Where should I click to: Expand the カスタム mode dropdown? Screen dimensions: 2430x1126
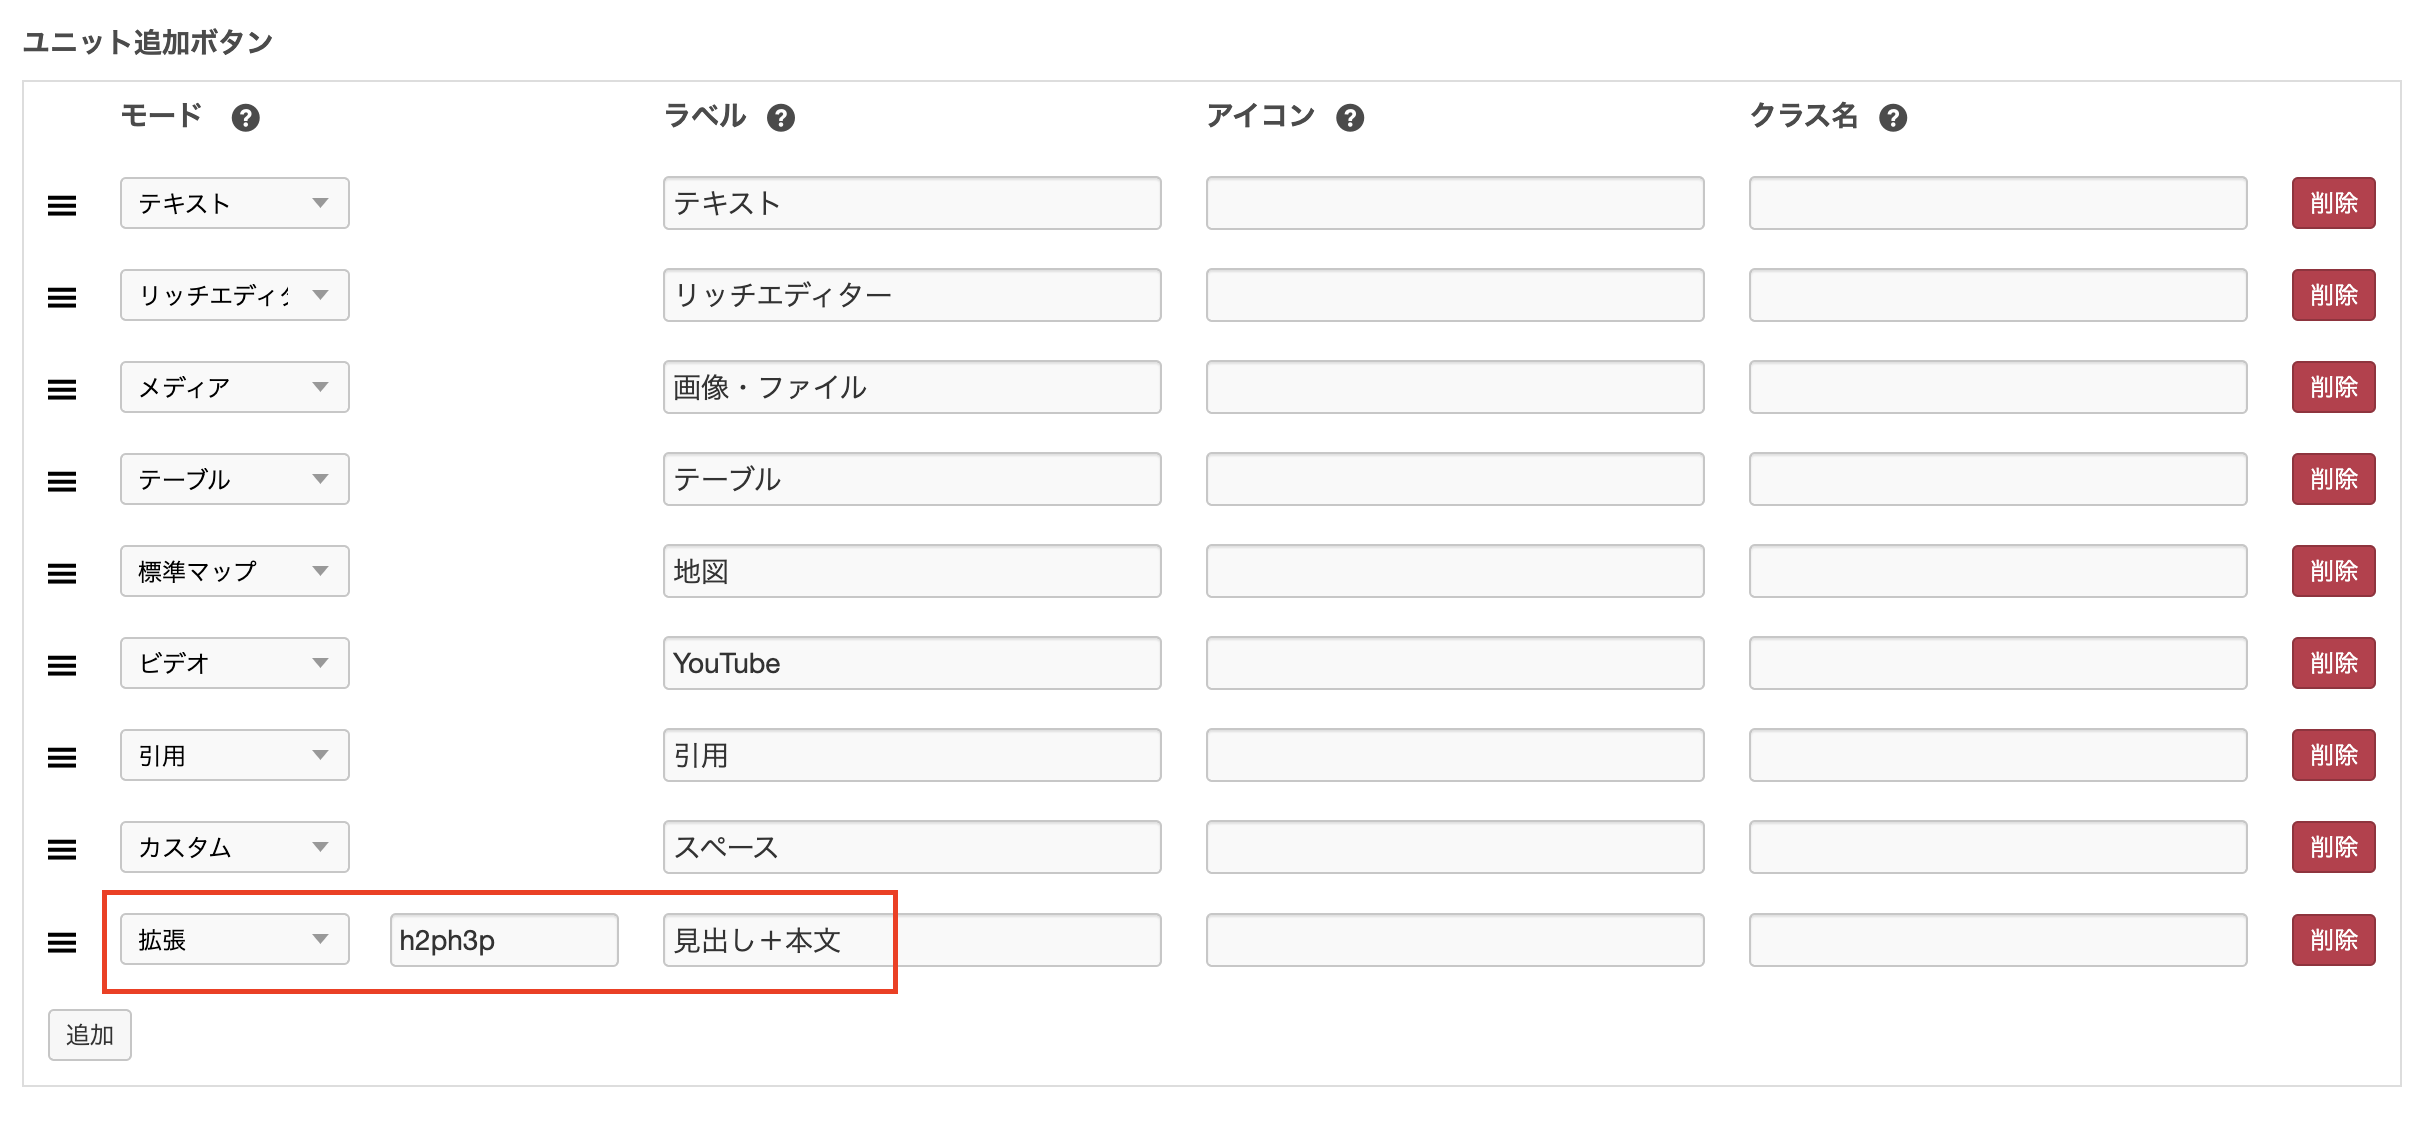(234, 847)
